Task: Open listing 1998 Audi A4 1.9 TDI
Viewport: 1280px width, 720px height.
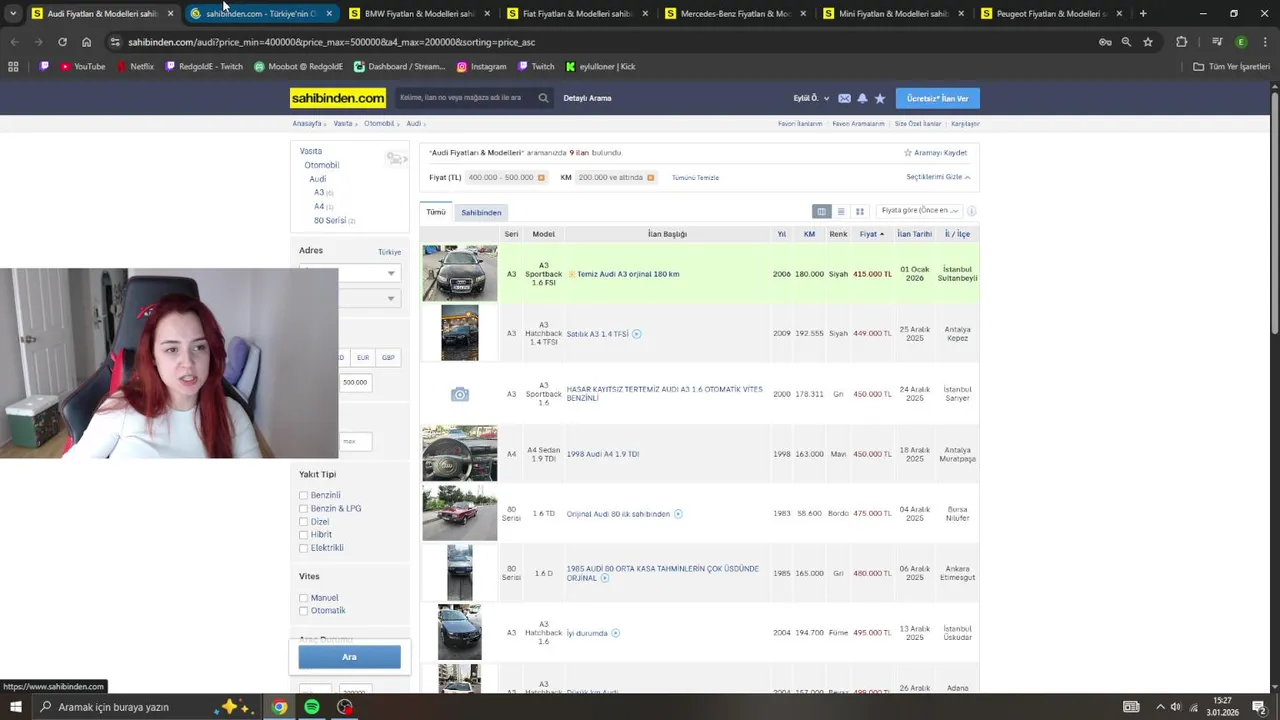Action: (x=603, y=454)
